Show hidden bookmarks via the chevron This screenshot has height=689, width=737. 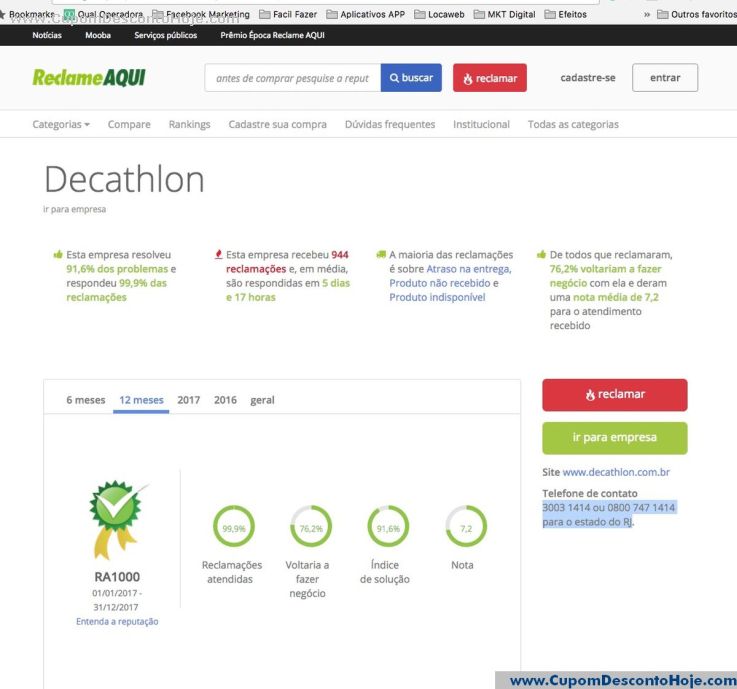pyautogui.click(x=647, y=15)
